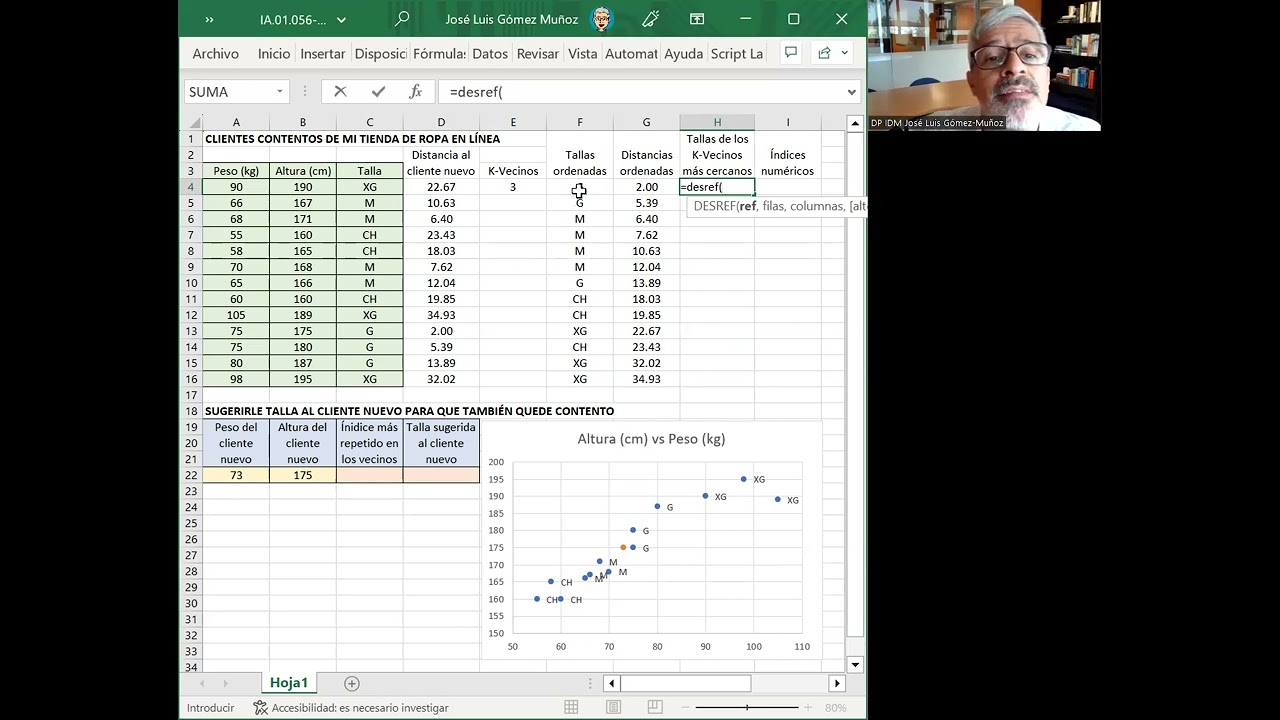Switch to the Ayuda ribbon tab
Image resolution: width=1280 pixels, height=720 pixels.
(684, 53)
